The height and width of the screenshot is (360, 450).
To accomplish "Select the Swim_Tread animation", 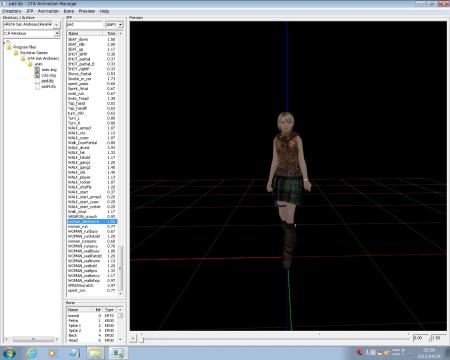I will 92,99.
